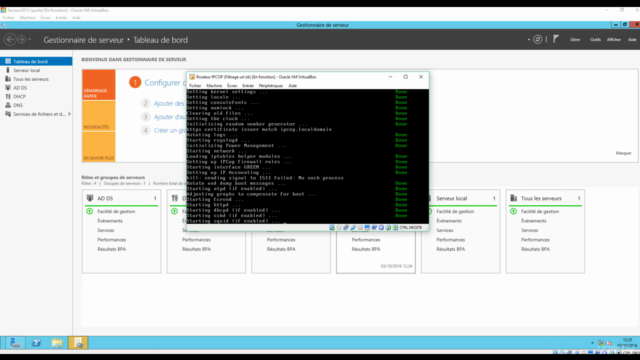
Task: Refresh the Server Manager dashboard
Action: [538, 40]
